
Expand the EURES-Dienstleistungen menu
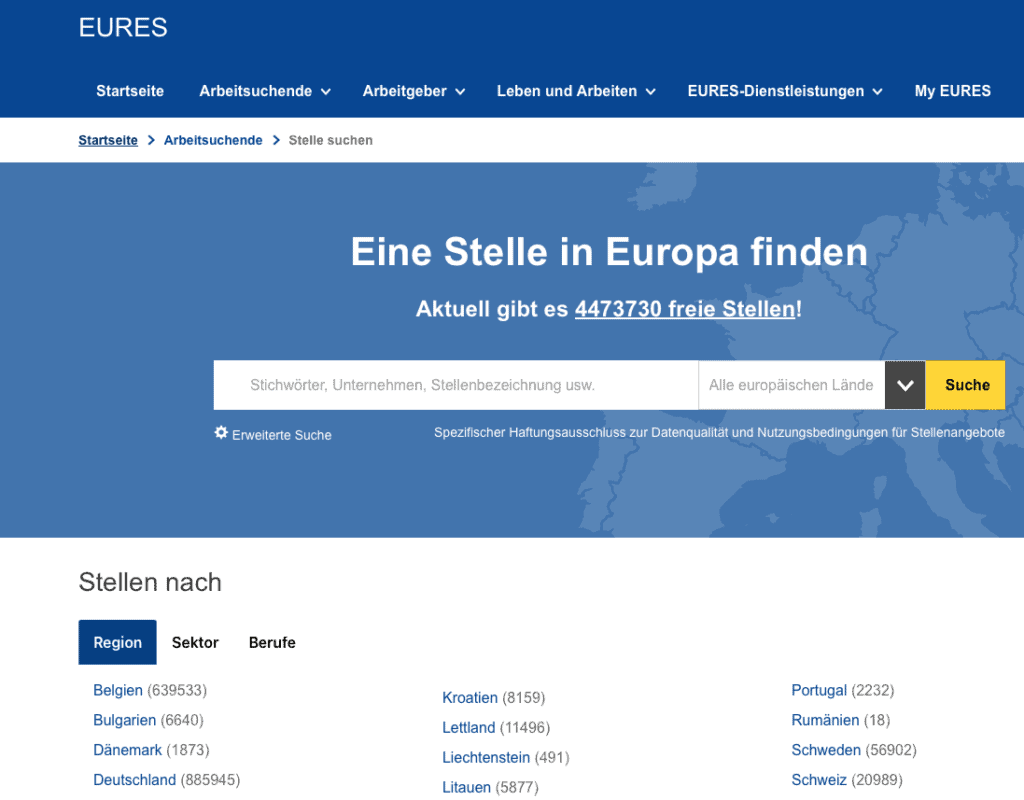[785, 91]
